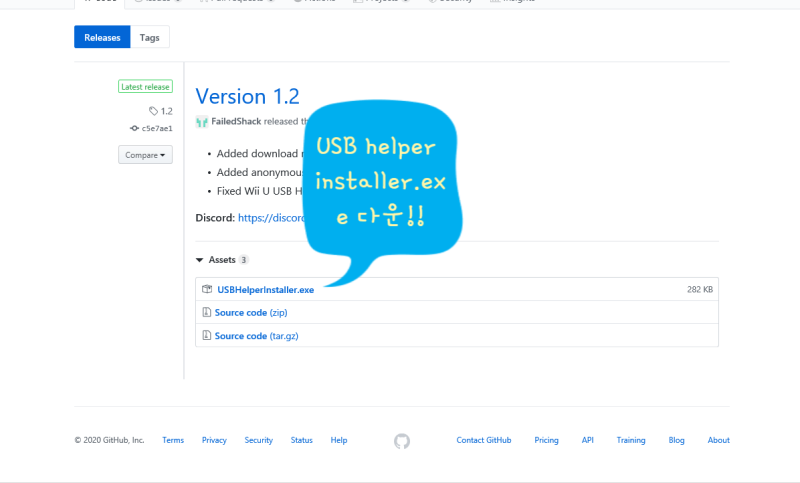
Task: Download Source code (tar.gz)
Action: point(257,336)
